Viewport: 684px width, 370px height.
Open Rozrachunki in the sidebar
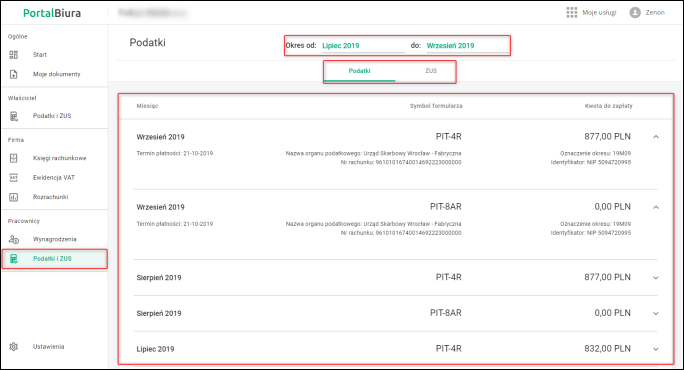click(x=51, y=197)
